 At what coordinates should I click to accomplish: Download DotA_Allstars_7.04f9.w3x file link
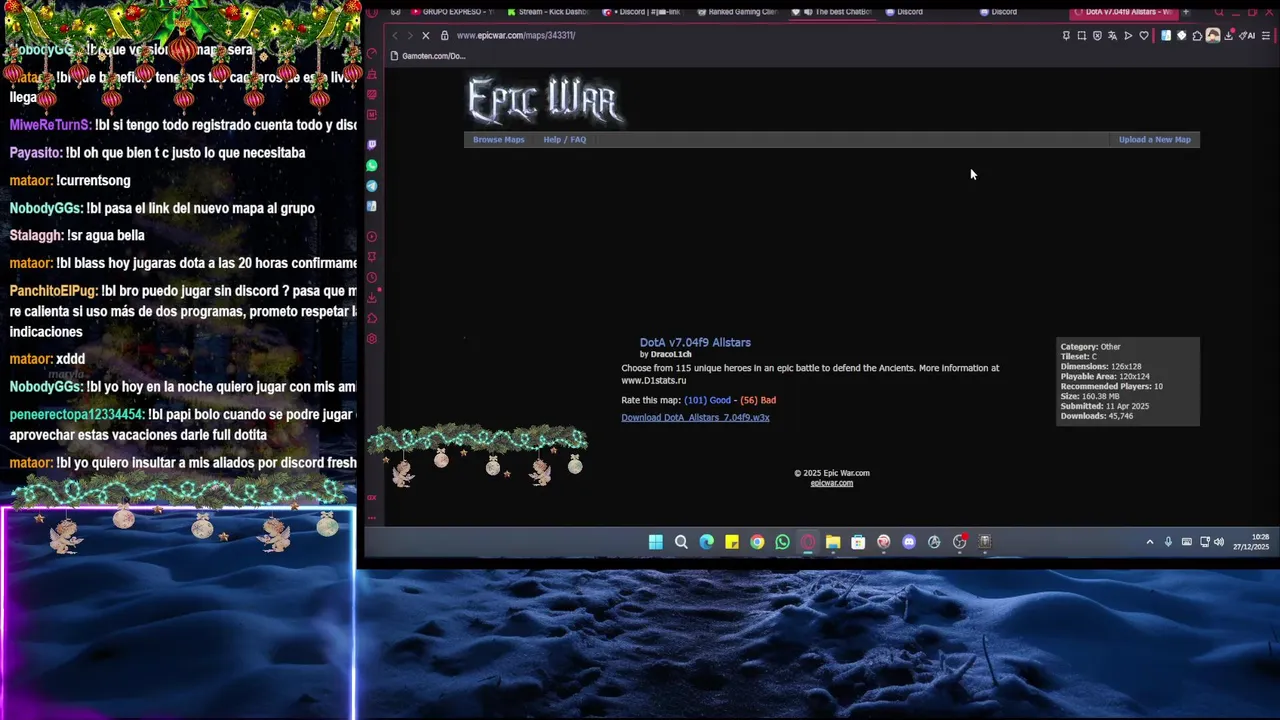pos(695,418)
